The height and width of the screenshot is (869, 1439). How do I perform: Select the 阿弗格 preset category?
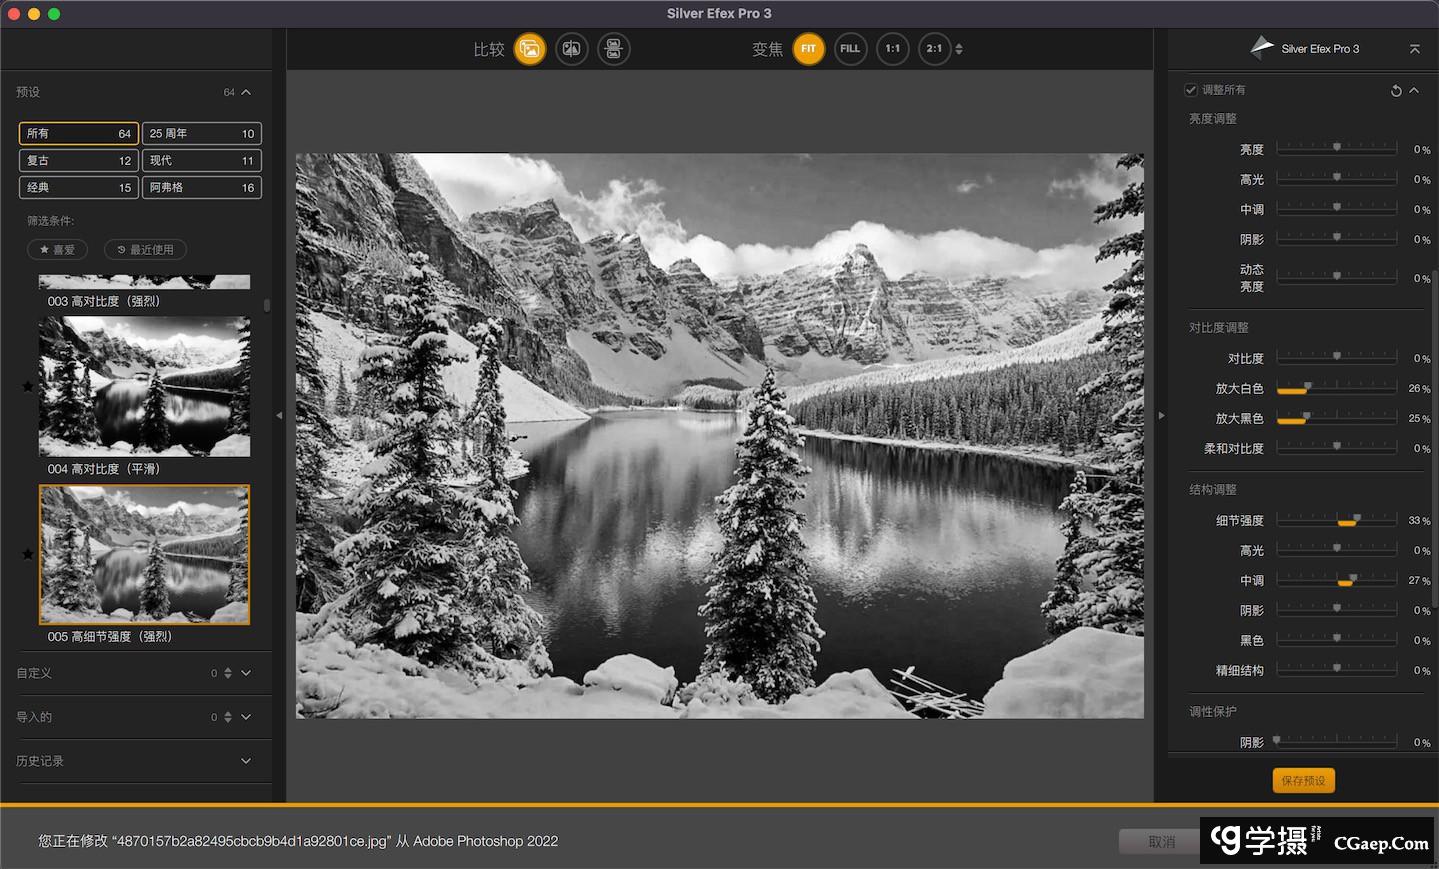(201, 188)
